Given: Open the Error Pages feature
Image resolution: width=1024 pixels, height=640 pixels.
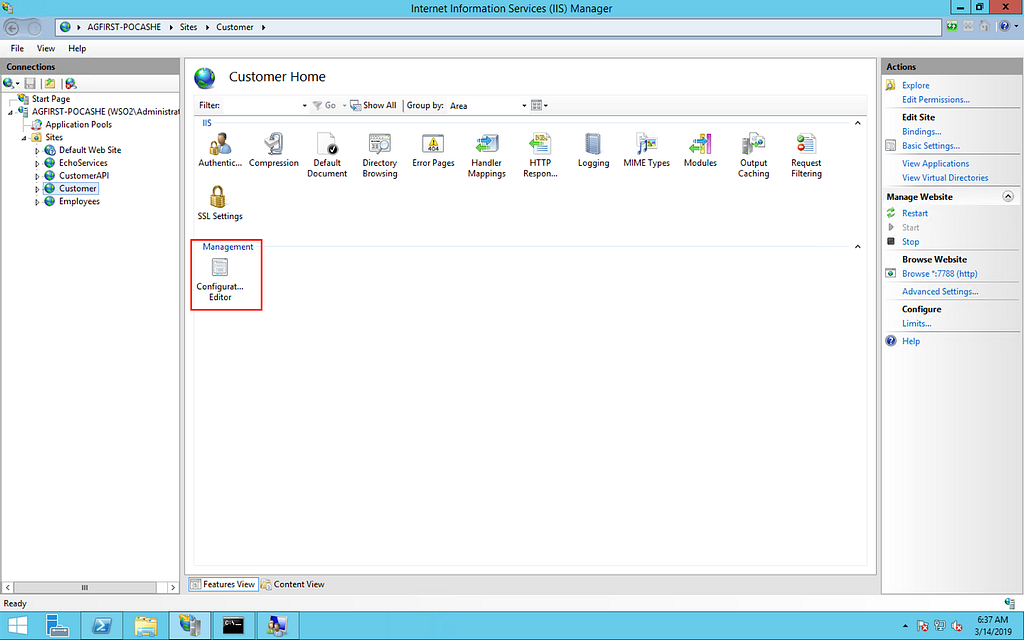Looking at the screenshot, I should coord(433,150).
